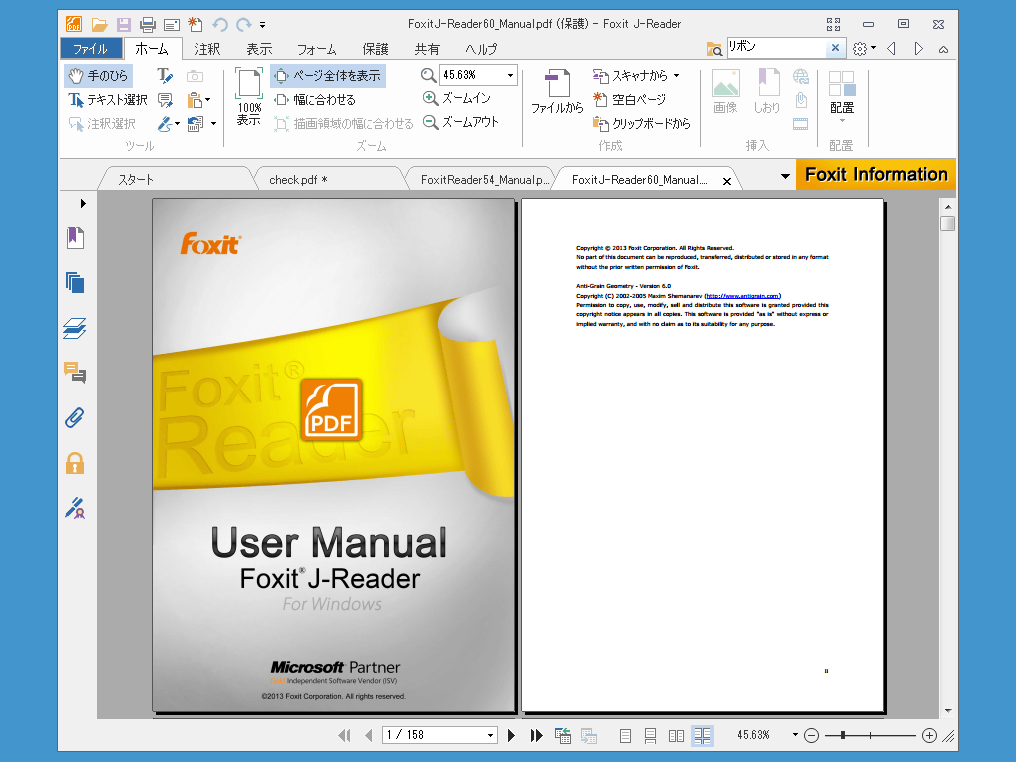This screenshot has width=1016, height=762.
Task: Switch to the Comment (注釈) ribbon tab
Action: [x=207, y=49]
